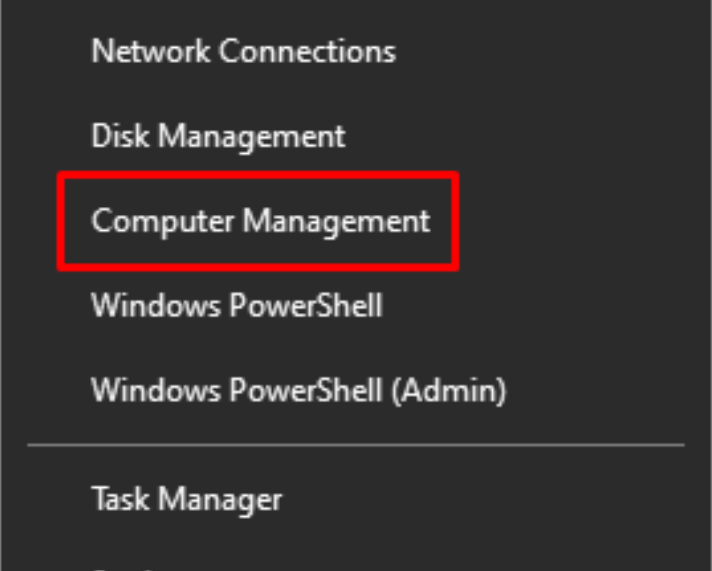Choose the first item under the separator line
The width and height of the screenshot is (712, 571).
(x=186, y=497)
